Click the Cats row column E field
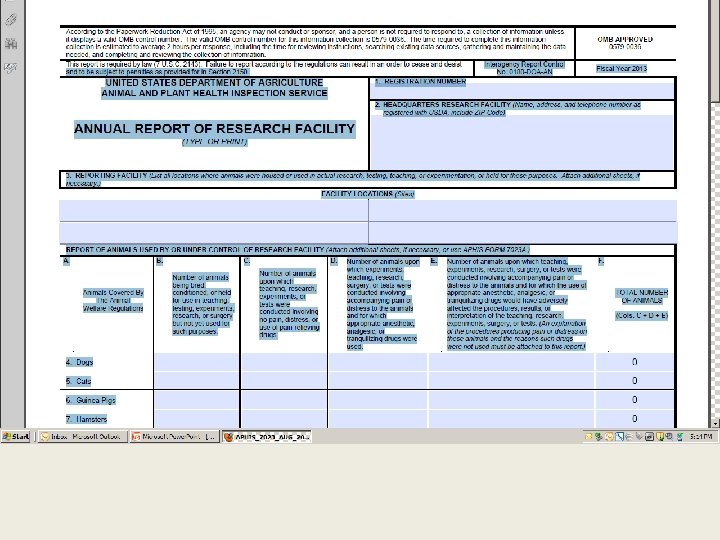Image resolution: width=720 pixels, height=540 pixels. pos(511,381)
